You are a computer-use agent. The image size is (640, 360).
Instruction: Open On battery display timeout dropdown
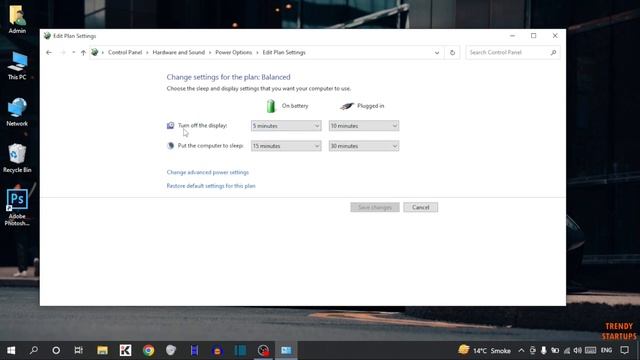[286, 126]
